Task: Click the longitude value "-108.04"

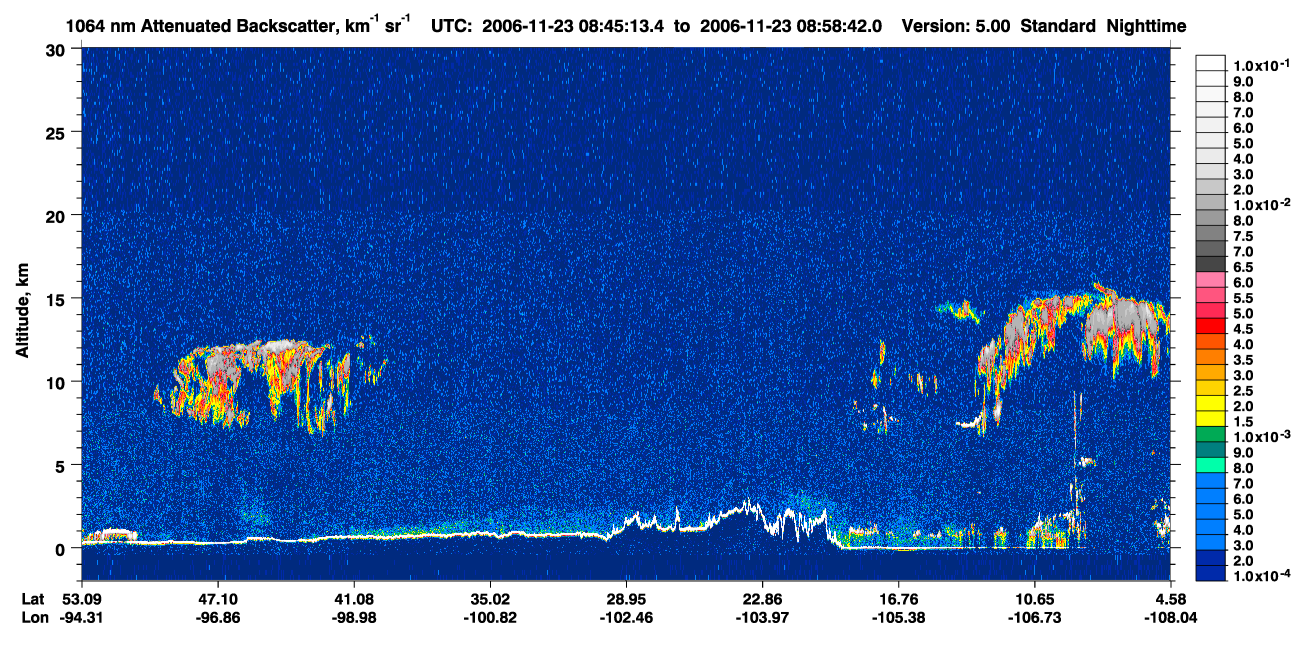Action: pos(1171,617)
